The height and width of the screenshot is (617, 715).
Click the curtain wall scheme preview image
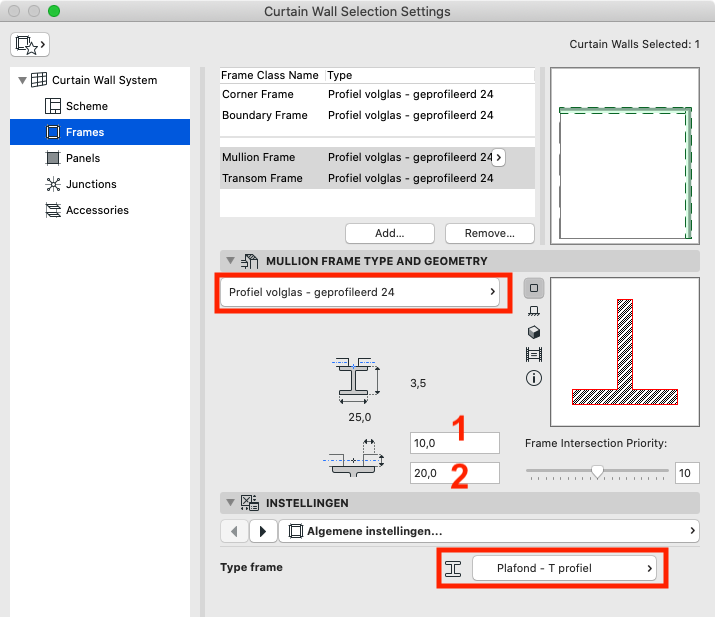coord(625,156)
